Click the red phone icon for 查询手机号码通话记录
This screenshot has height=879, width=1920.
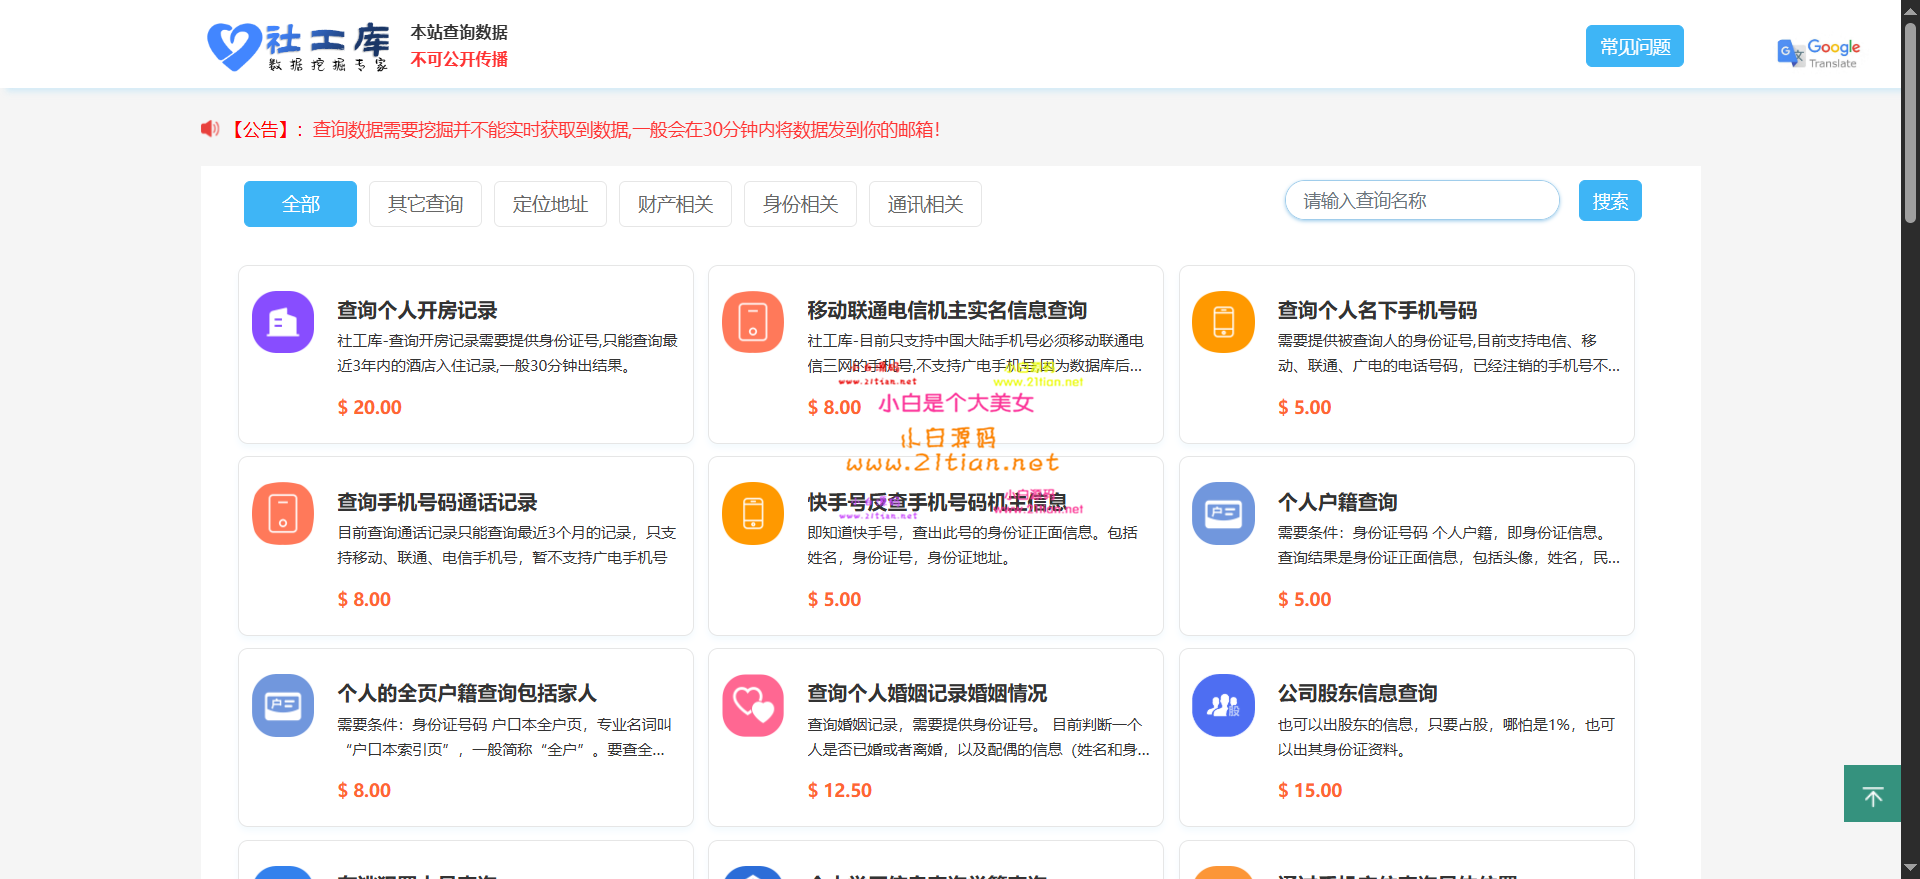[x=283, y=514]
